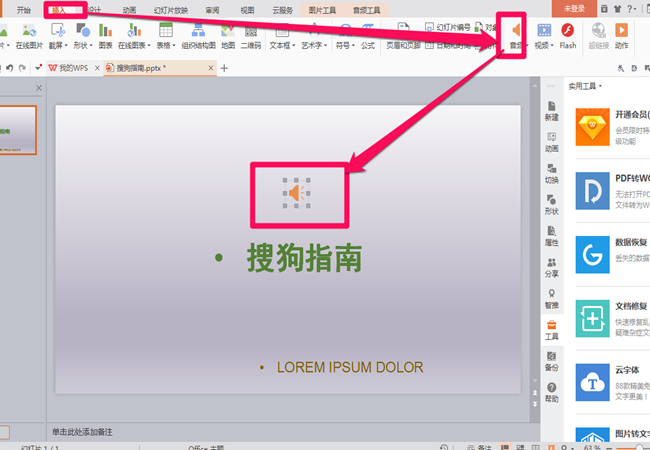This screenshot has height=450, width=650.
Task: Switch to the Slide Show (幻灯片放映) tab
Action: tap(171, 10)
